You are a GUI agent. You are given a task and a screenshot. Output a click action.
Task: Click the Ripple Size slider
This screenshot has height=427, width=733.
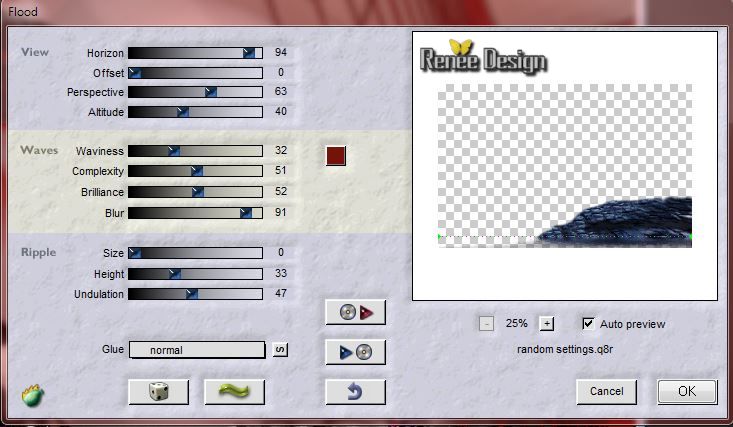click(x=195, y=253)
